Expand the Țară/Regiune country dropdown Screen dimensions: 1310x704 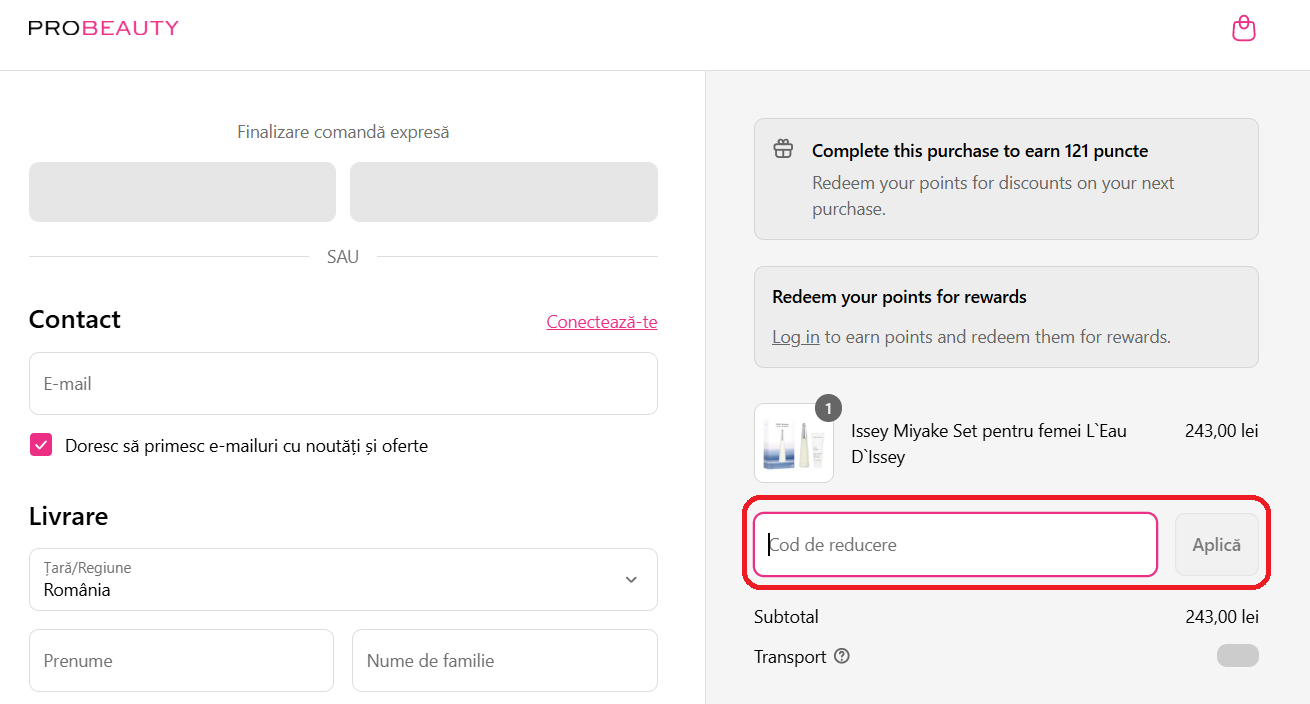[x=343, y=579]
